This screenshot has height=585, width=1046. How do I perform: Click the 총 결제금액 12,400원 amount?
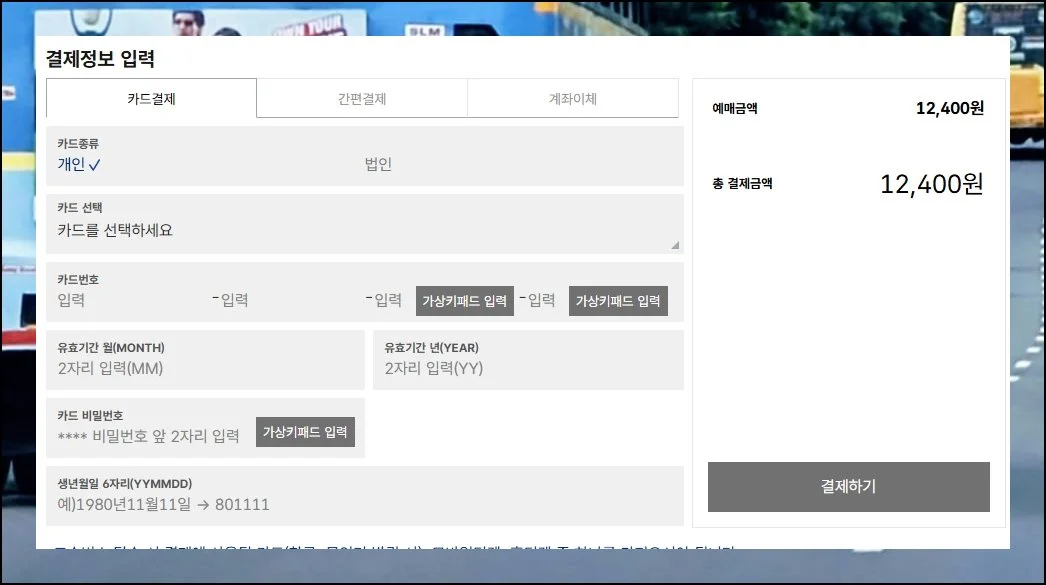931,184
